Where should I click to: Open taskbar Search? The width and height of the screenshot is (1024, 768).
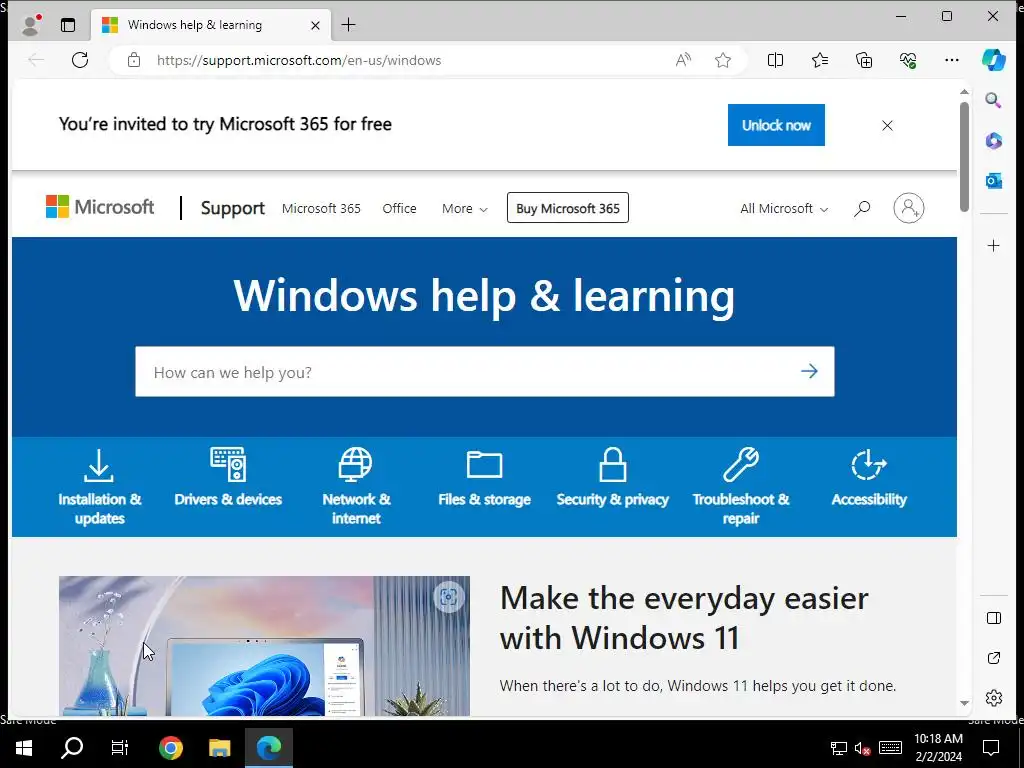(x=72, y=747)
